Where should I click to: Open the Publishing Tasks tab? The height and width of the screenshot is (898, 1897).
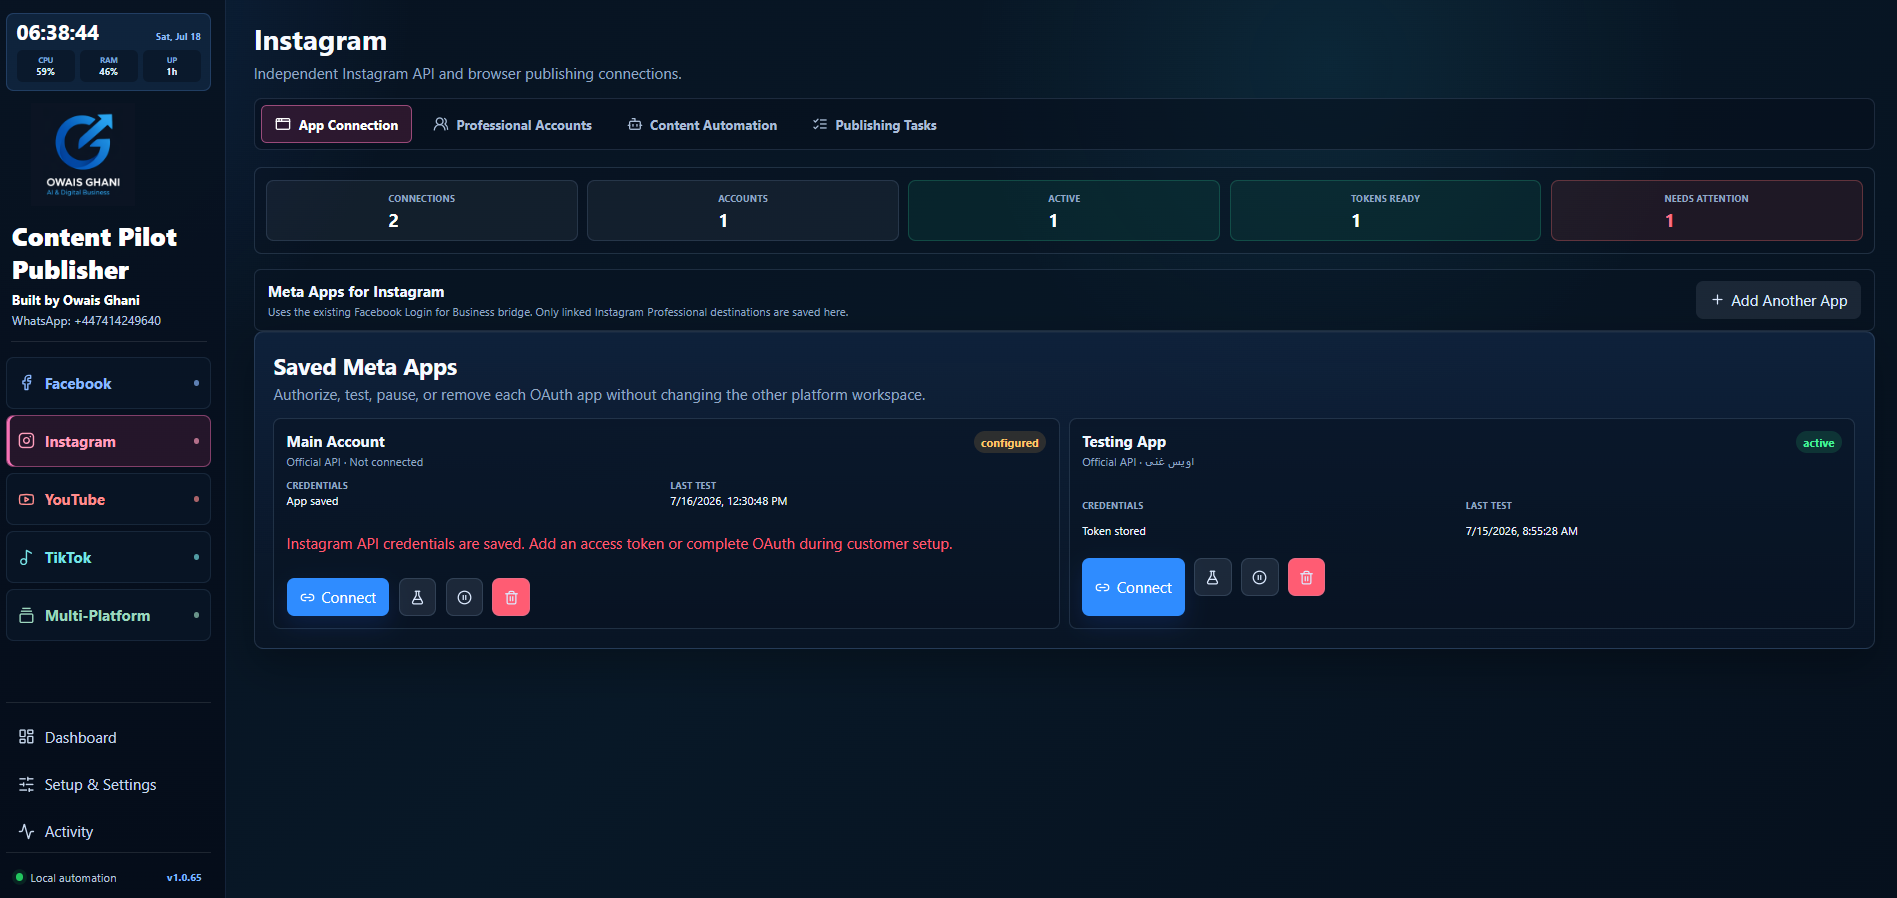[x=875, y=125]
